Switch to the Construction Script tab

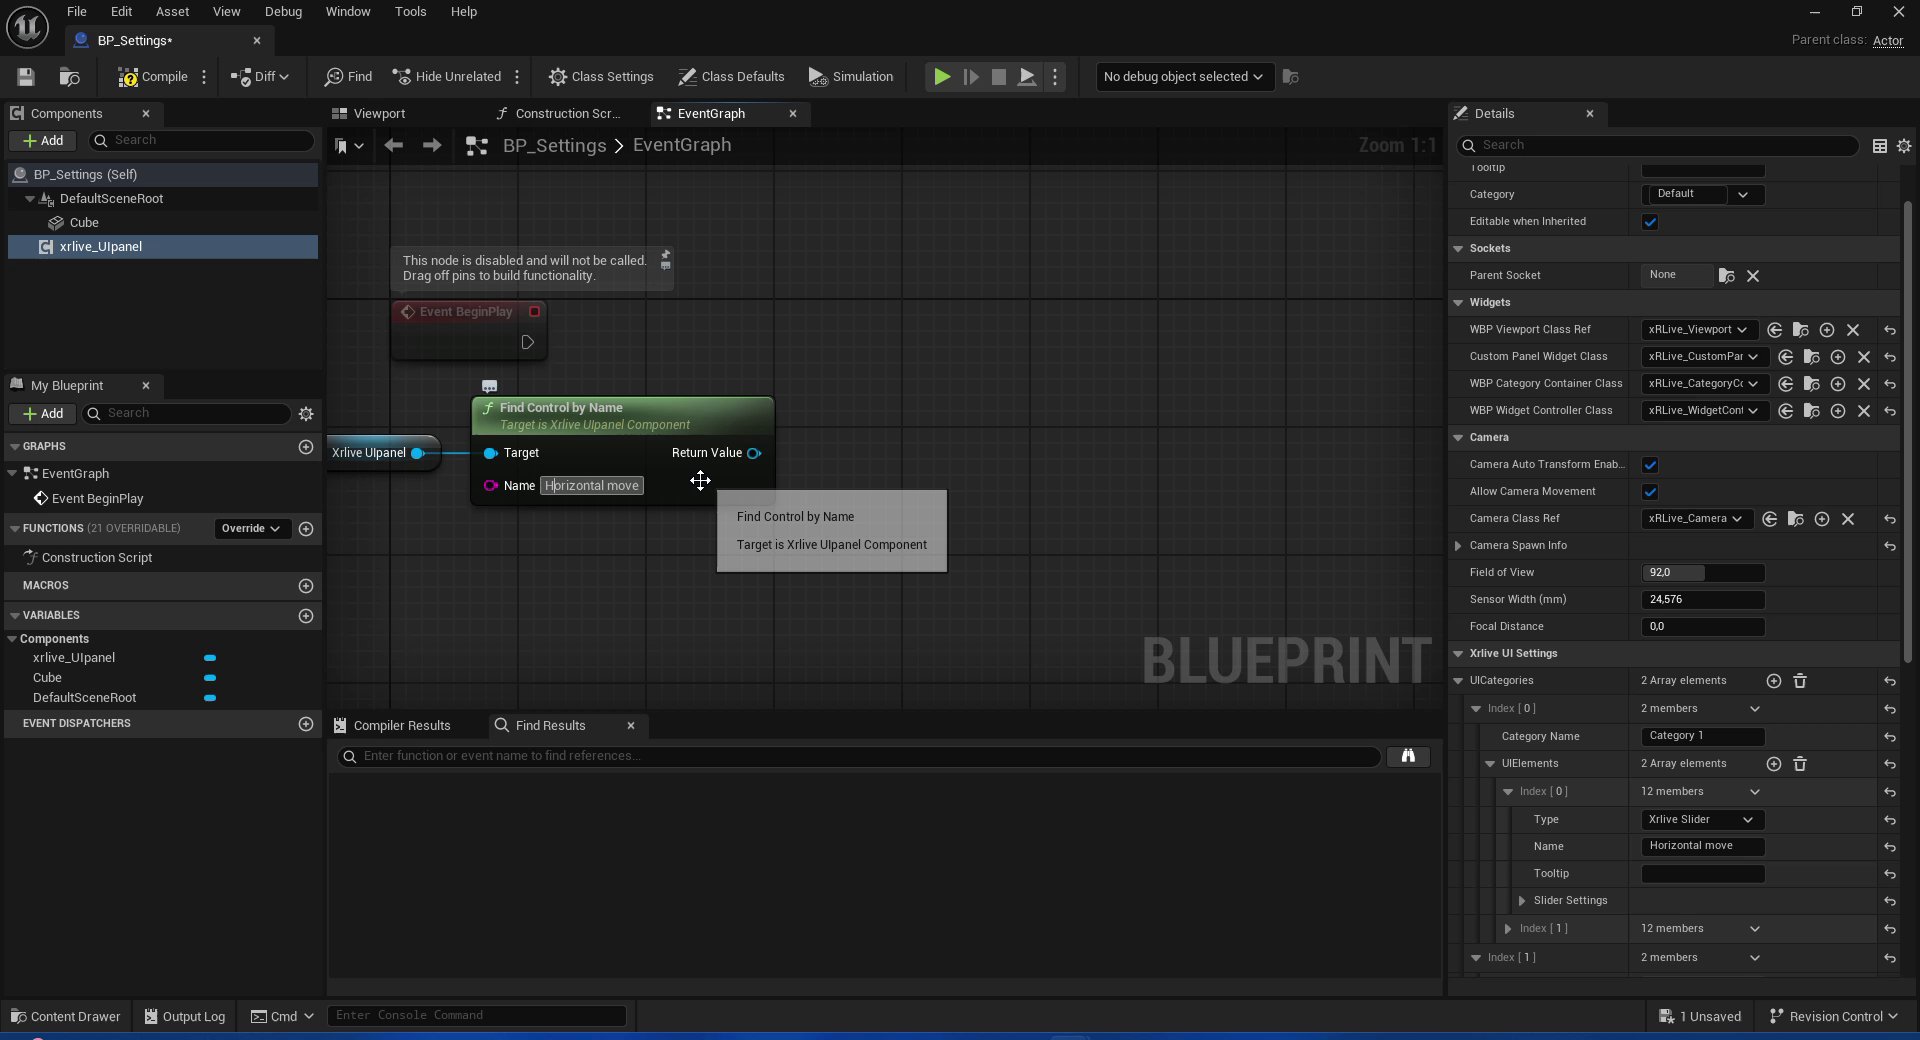click(x=567, y=114)
